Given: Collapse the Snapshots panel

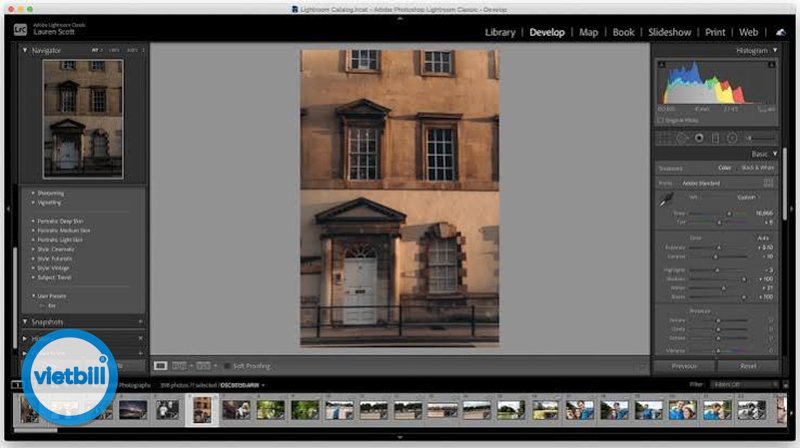Looking at the screenshot, I should click(x=24, y=321).
